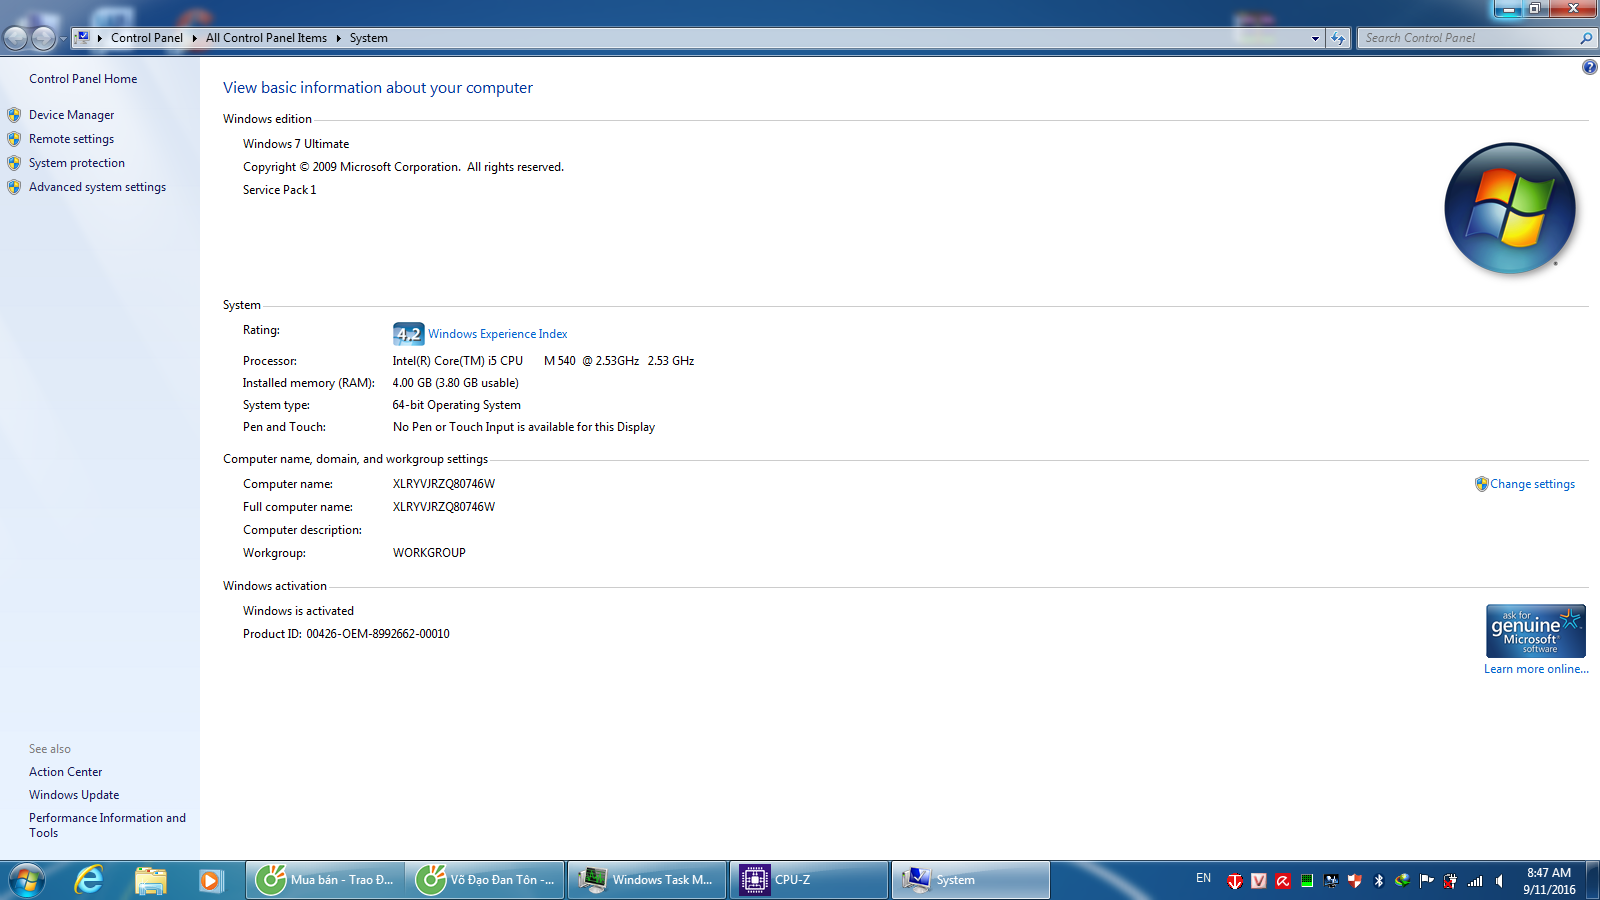Screen dimensions: 1600x900
Task: Click the refresh icon beside the address bar
Action: pyautogui.click(x=1338, y=38)
